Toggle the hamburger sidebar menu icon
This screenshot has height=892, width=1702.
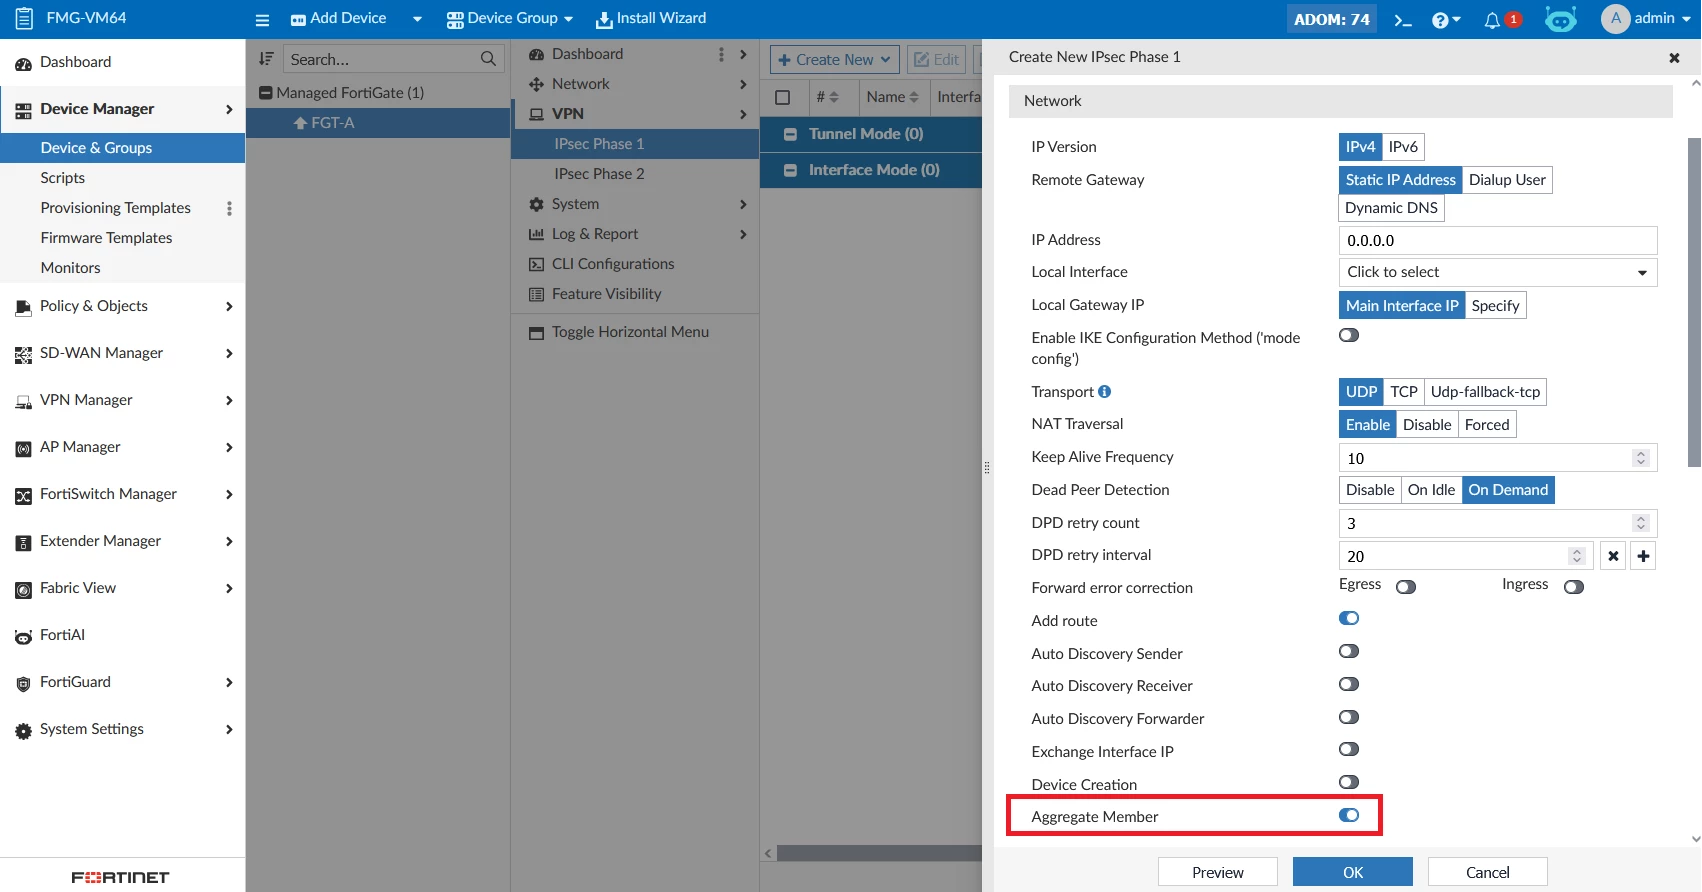tap(262, 20)
